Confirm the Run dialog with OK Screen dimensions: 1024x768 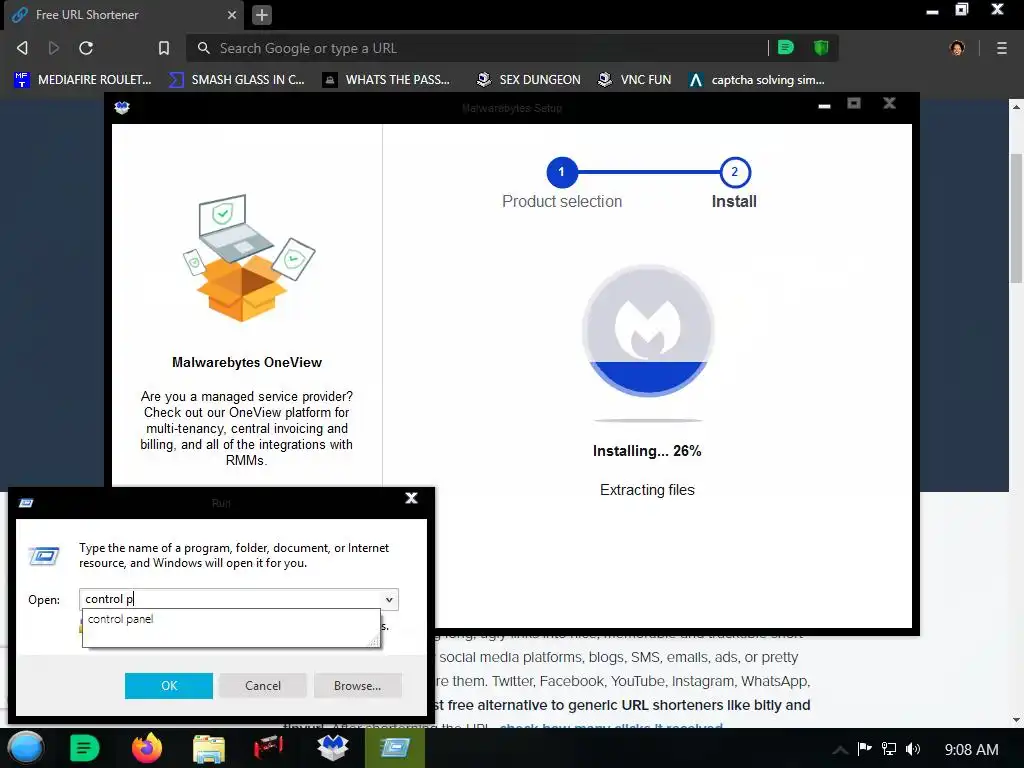click(x=169, y=686)
